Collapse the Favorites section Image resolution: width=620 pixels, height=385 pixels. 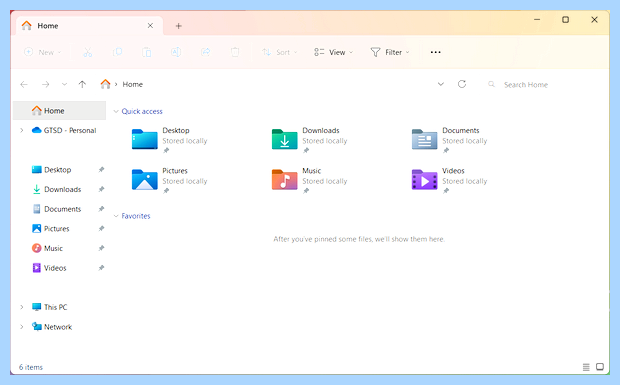click(x=116, y=216)
